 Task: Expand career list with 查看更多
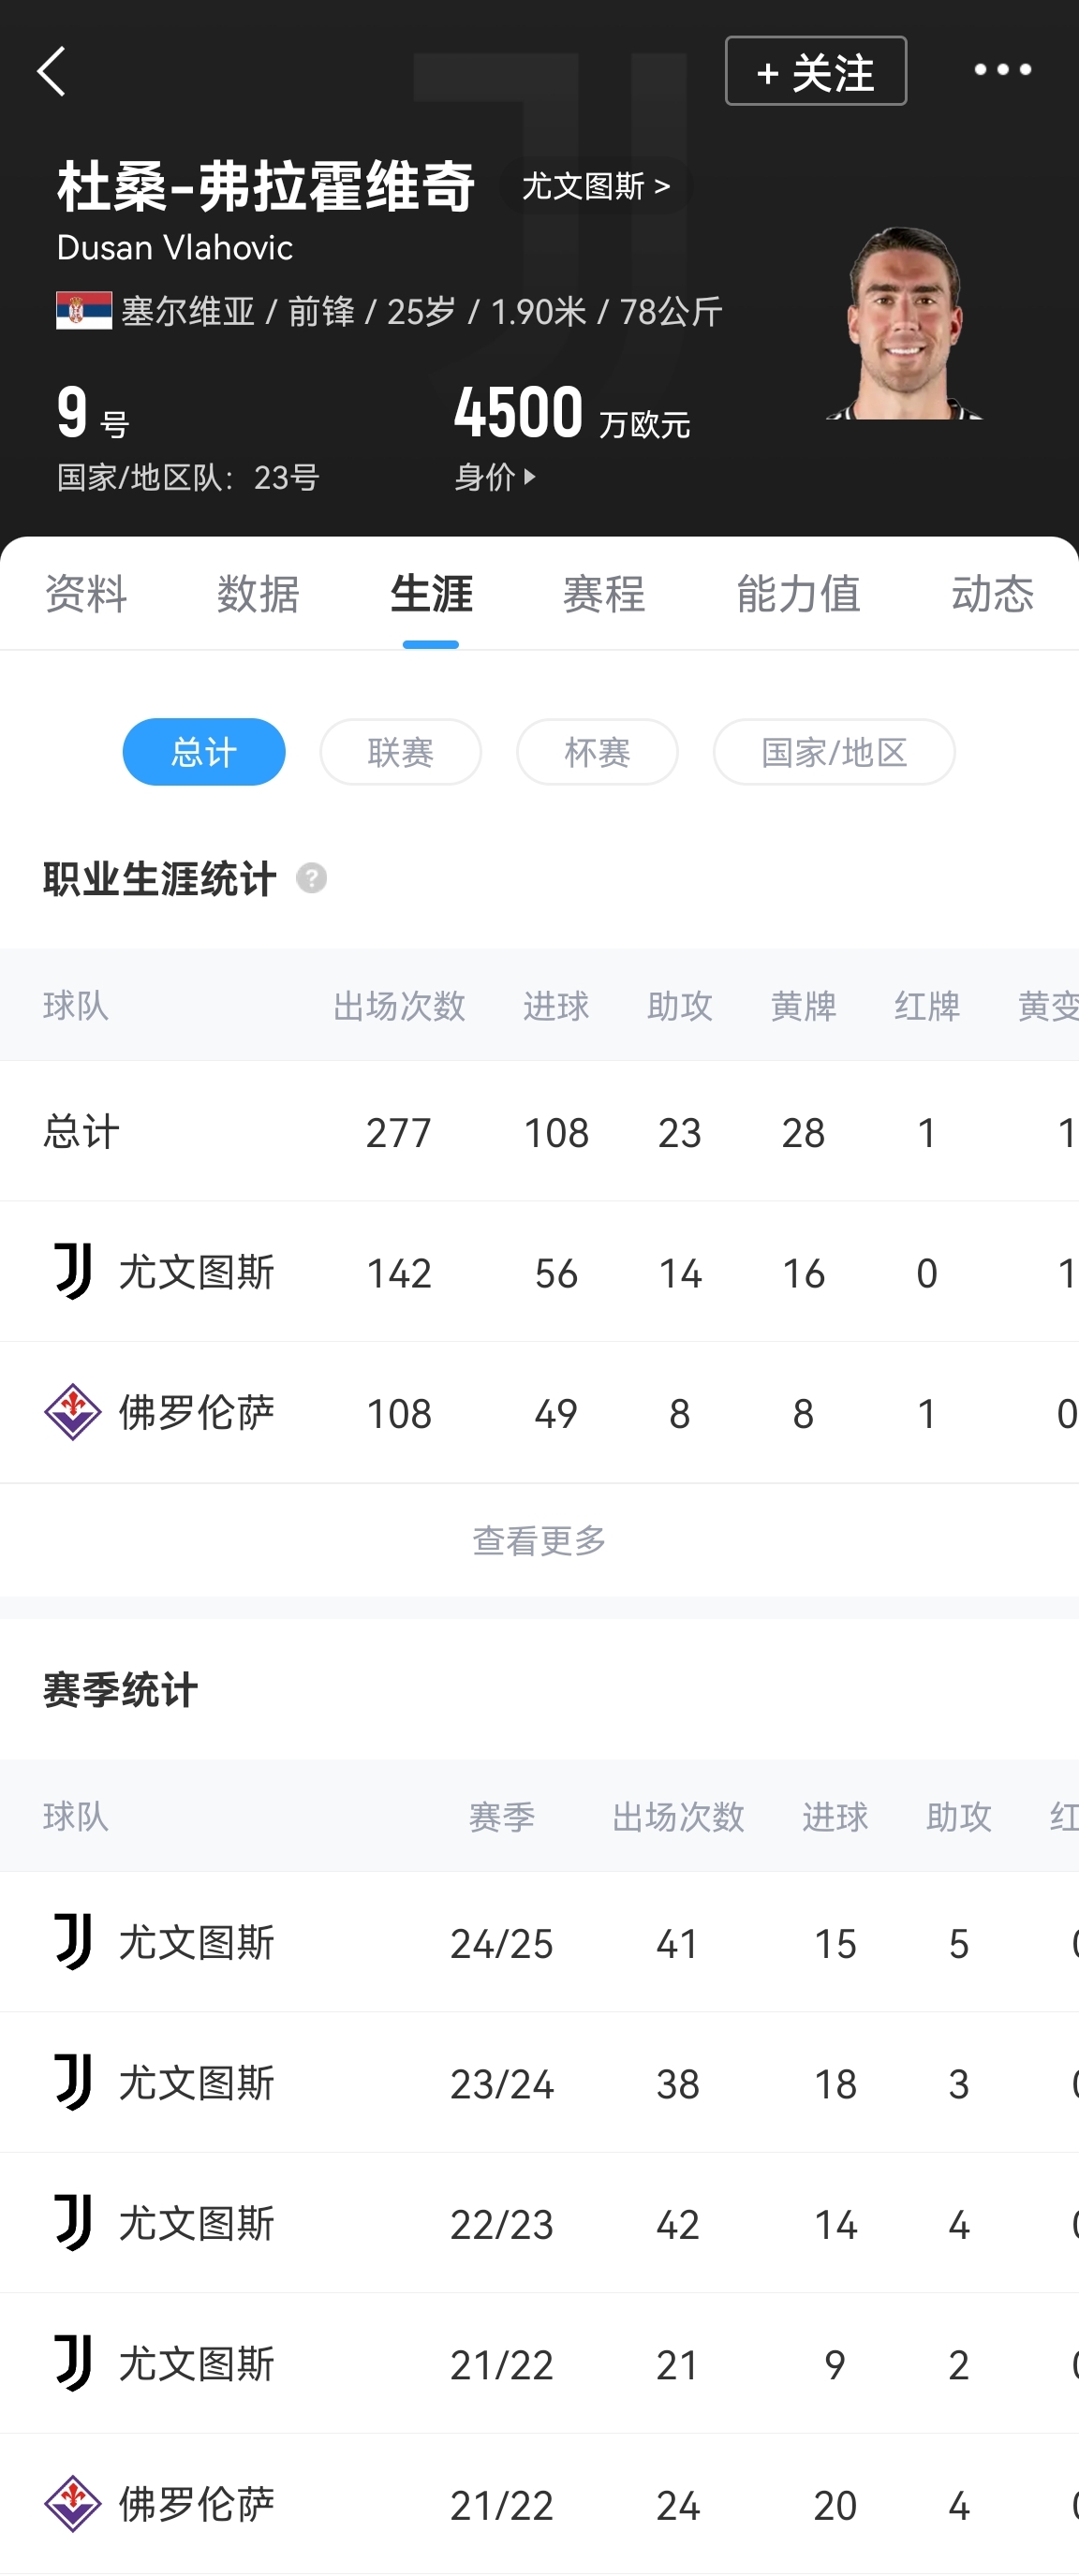[x=539, y=1540]
